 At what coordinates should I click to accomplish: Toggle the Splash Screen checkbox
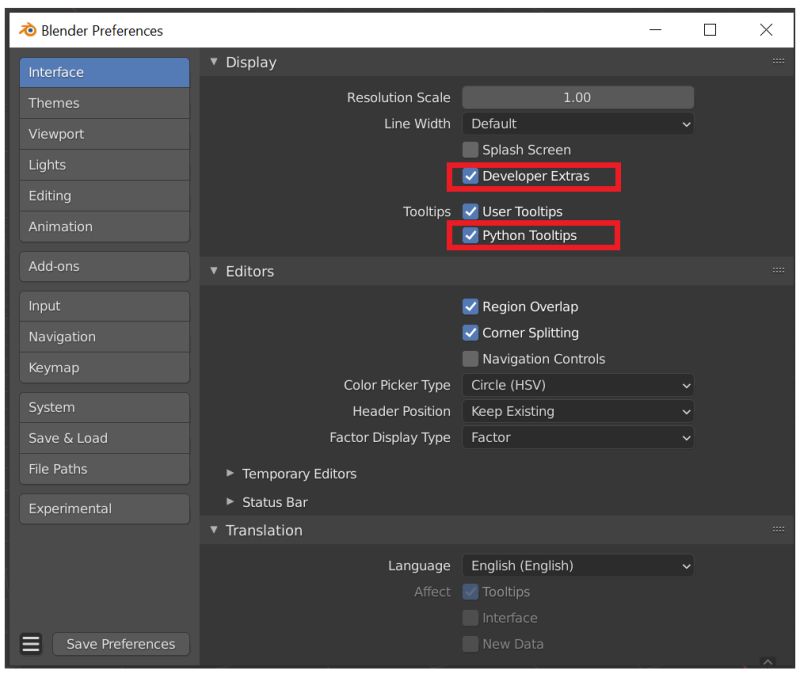[470, 149]
